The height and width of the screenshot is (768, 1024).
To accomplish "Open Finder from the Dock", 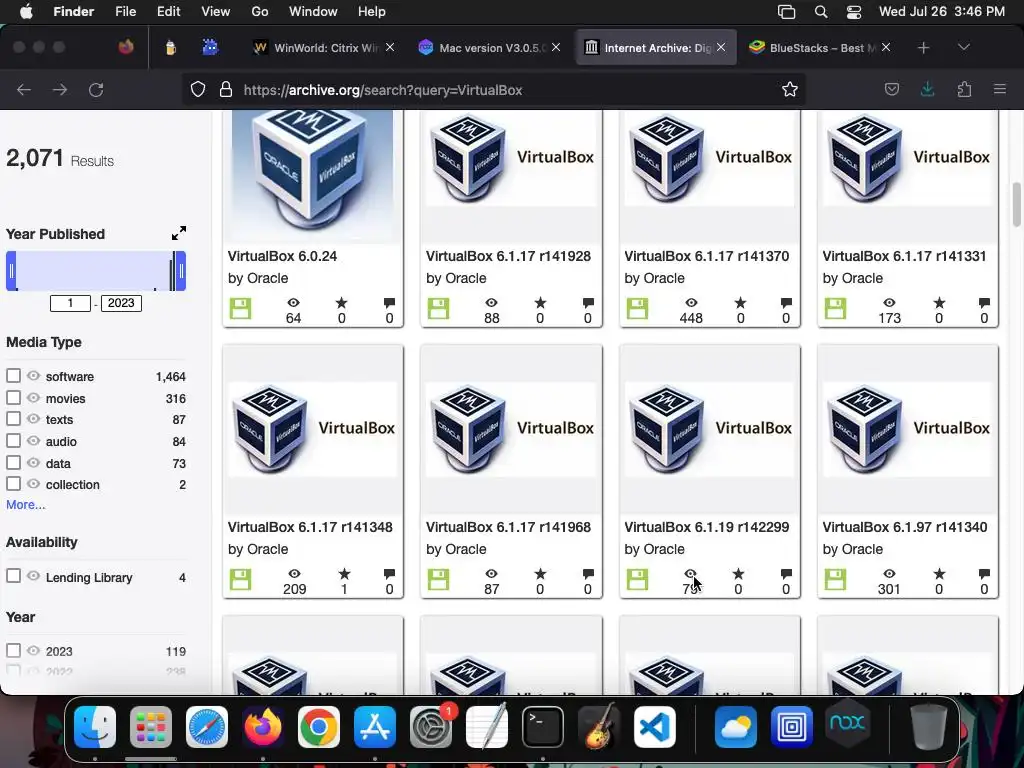I will 95,726.
